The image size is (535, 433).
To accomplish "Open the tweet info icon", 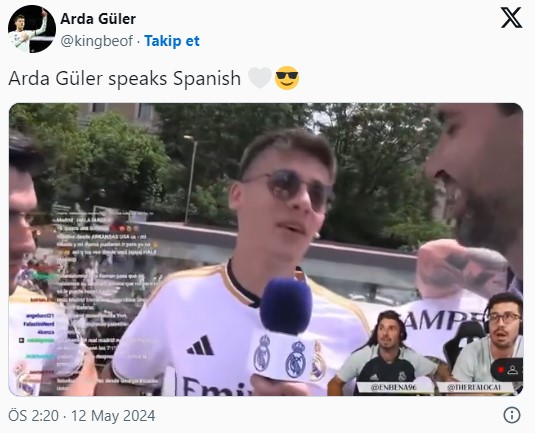I will 512,415.
